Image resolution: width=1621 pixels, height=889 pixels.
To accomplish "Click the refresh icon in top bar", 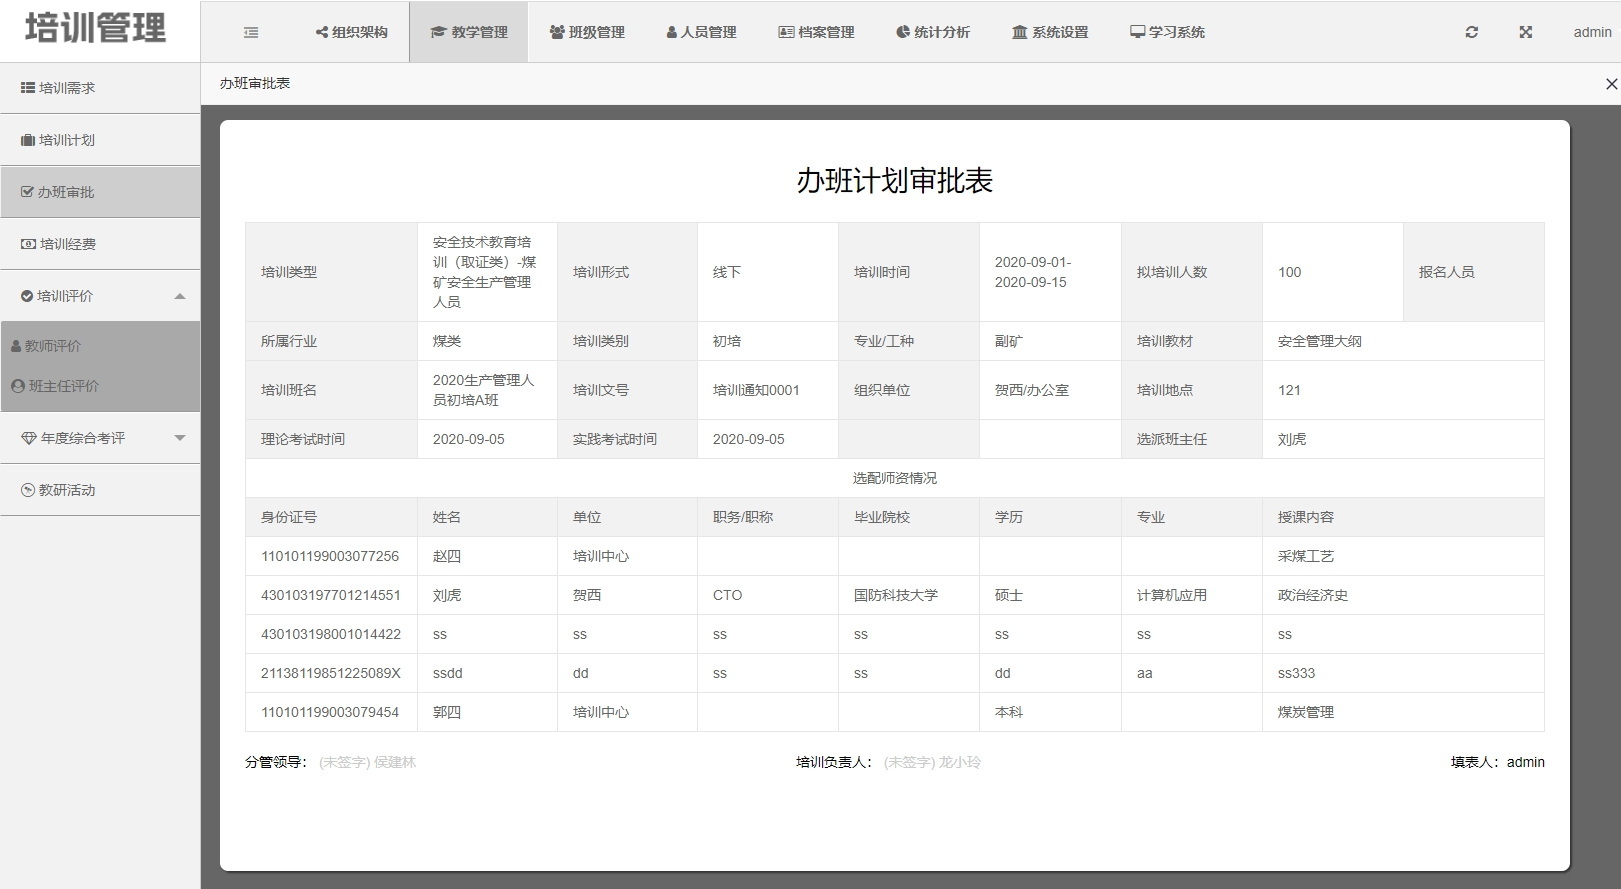I will click(x=1471, y=32).
